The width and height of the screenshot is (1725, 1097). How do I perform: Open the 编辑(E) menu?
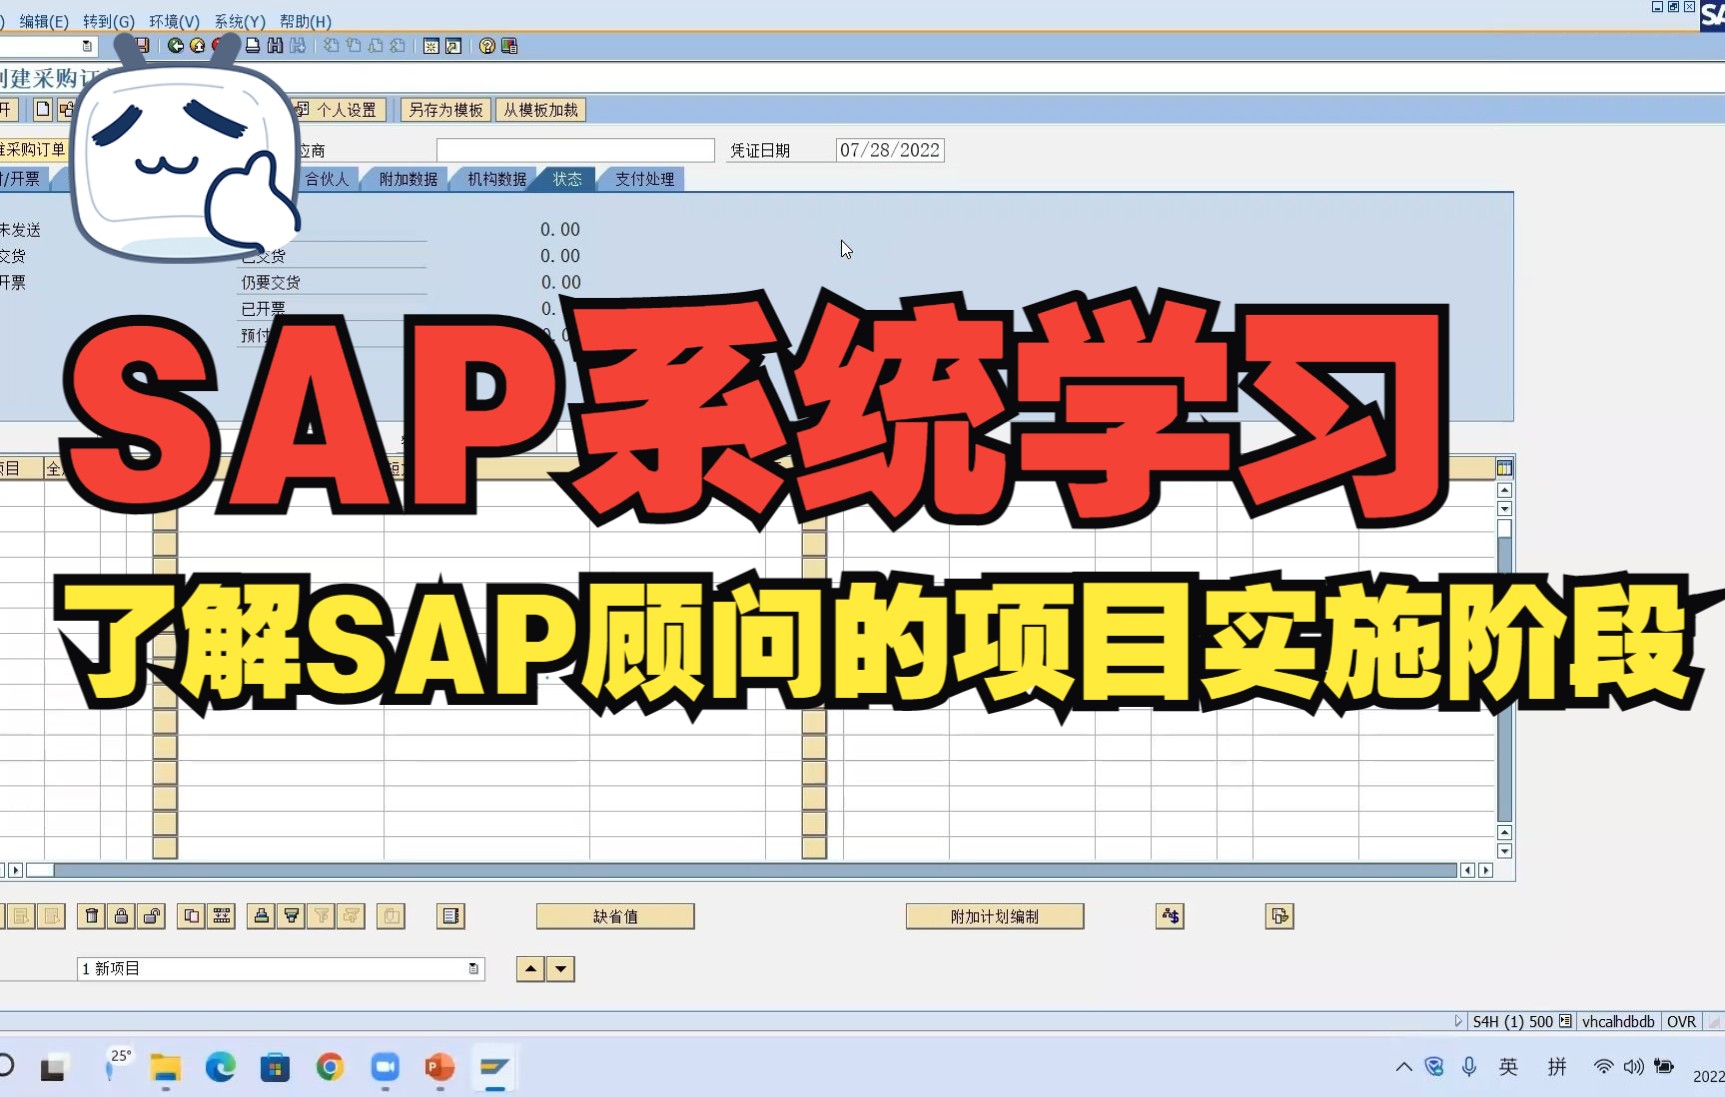tap(44, 21)
